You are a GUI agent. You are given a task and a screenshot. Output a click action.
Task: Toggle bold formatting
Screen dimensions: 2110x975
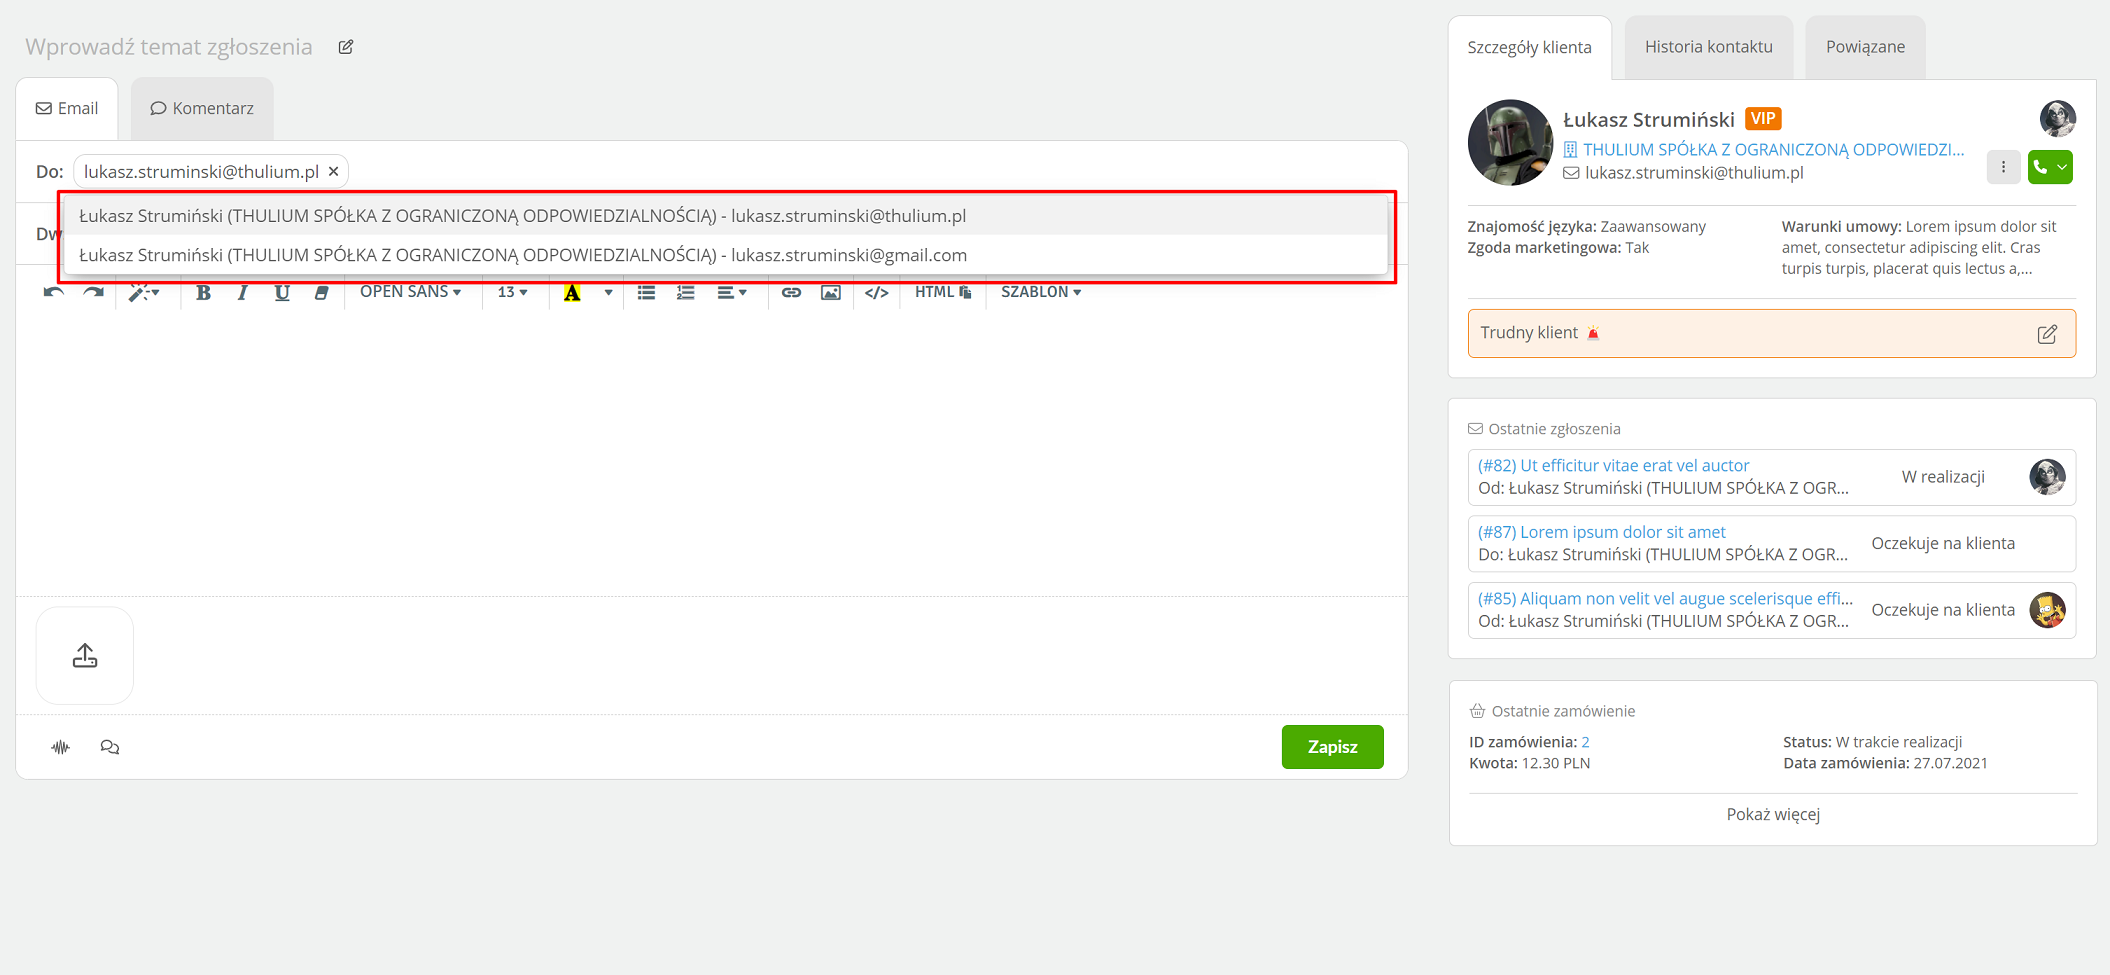coord(203,292)
